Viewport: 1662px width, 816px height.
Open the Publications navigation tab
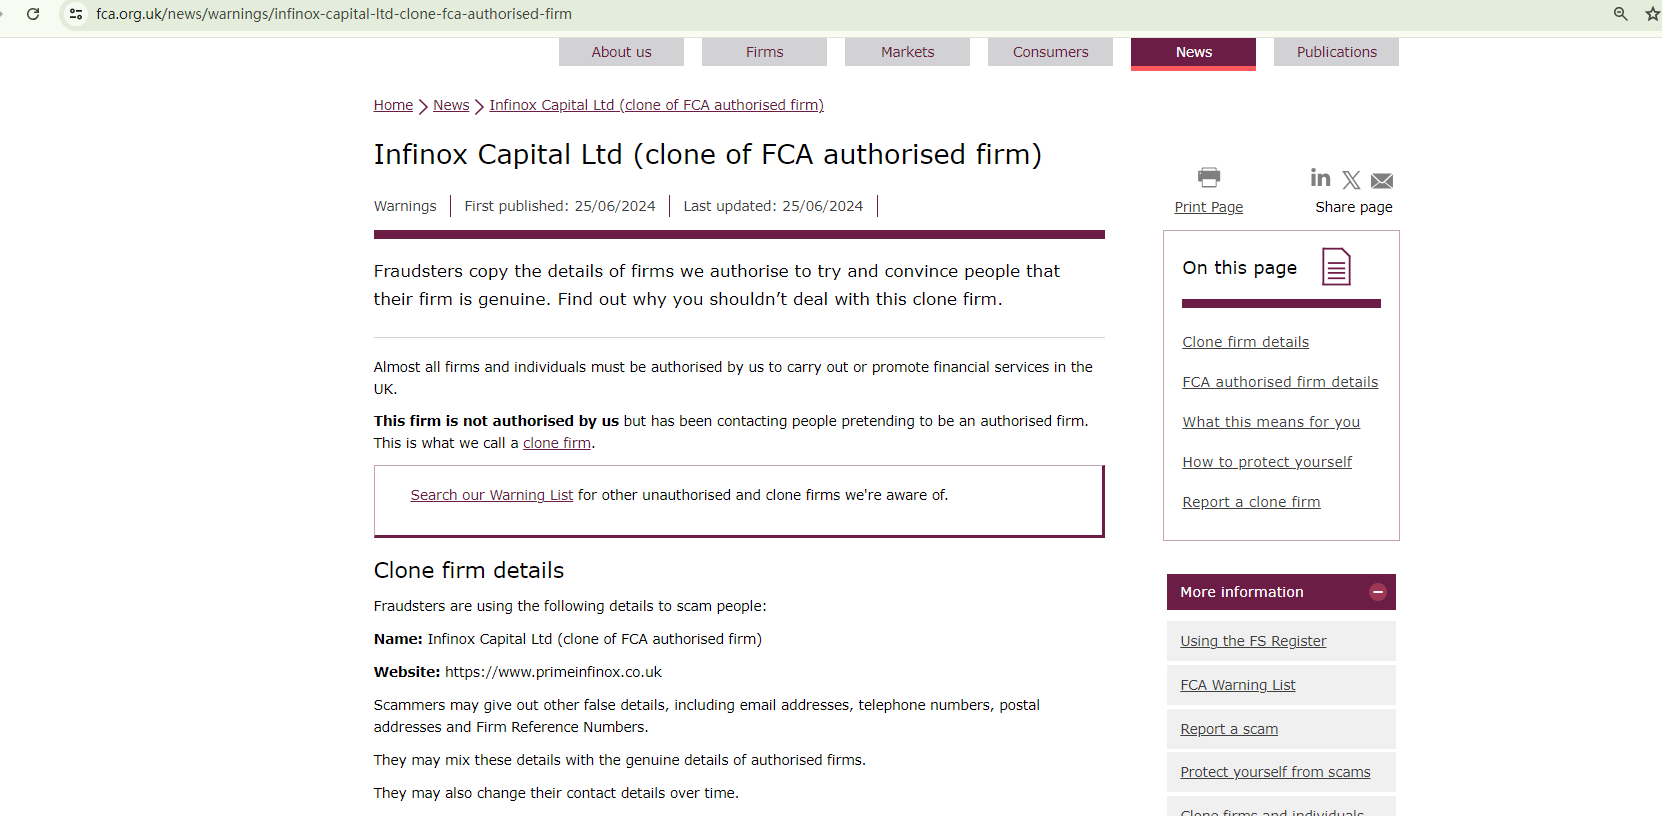click(1336, 52)
